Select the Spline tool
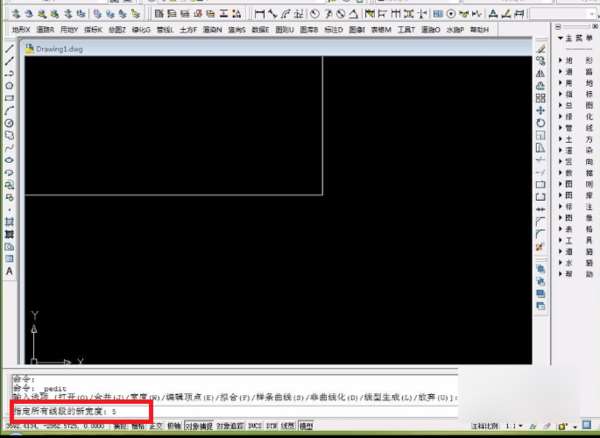This screenshot has height=438, width=600. pyautogui.click(x=9, y=148)
